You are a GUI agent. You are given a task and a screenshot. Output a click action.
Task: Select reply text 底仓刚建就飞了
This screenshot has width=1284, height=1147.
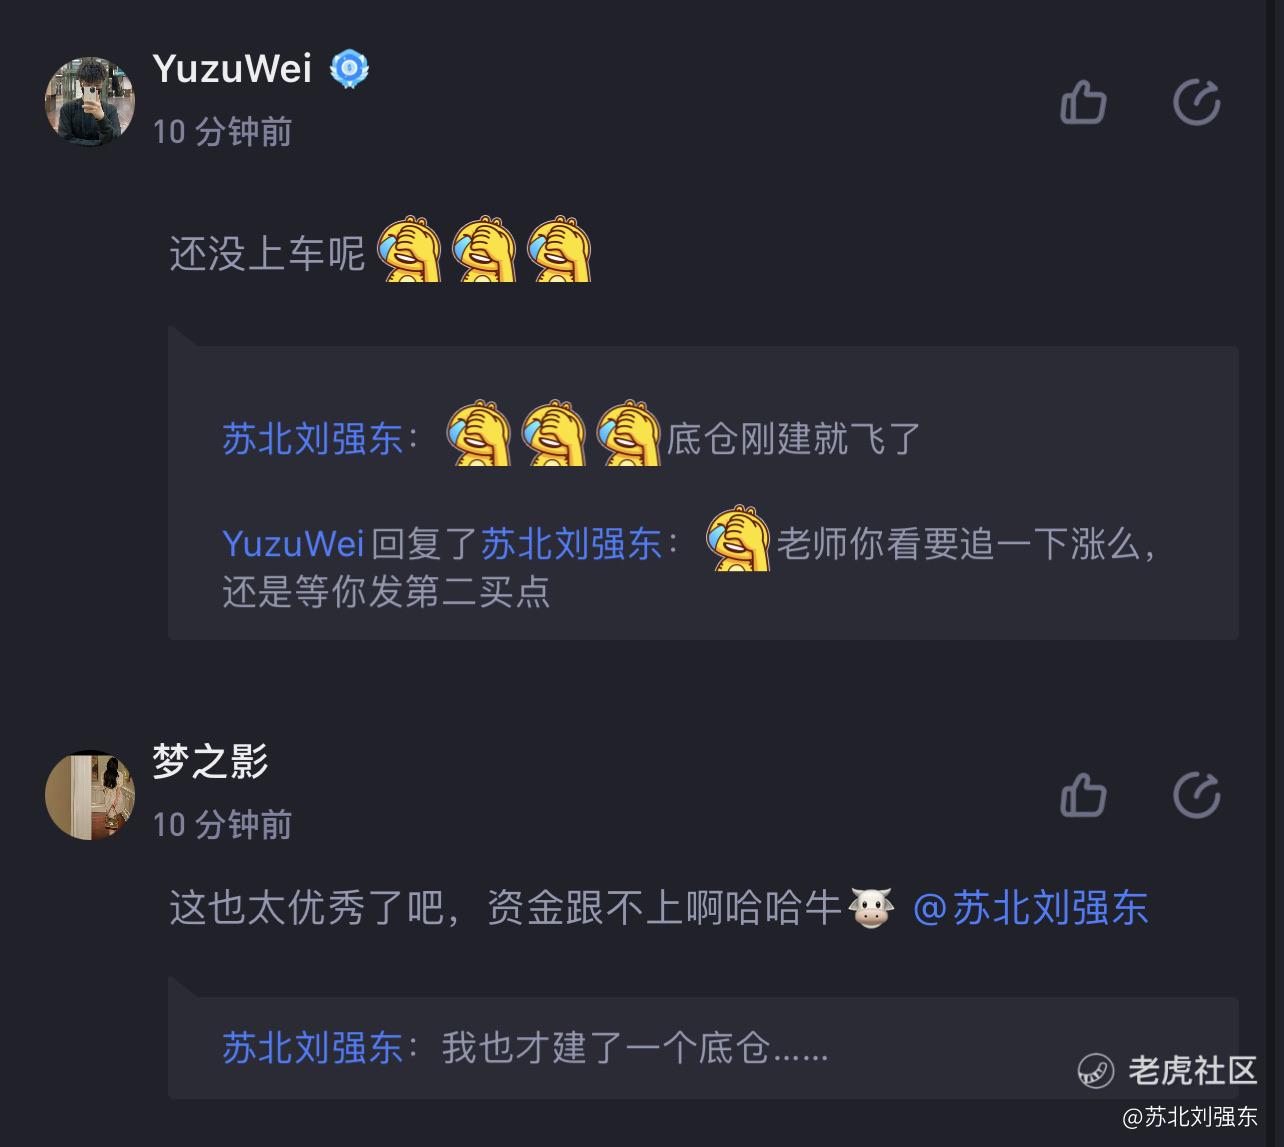click(x=794, y=439)
